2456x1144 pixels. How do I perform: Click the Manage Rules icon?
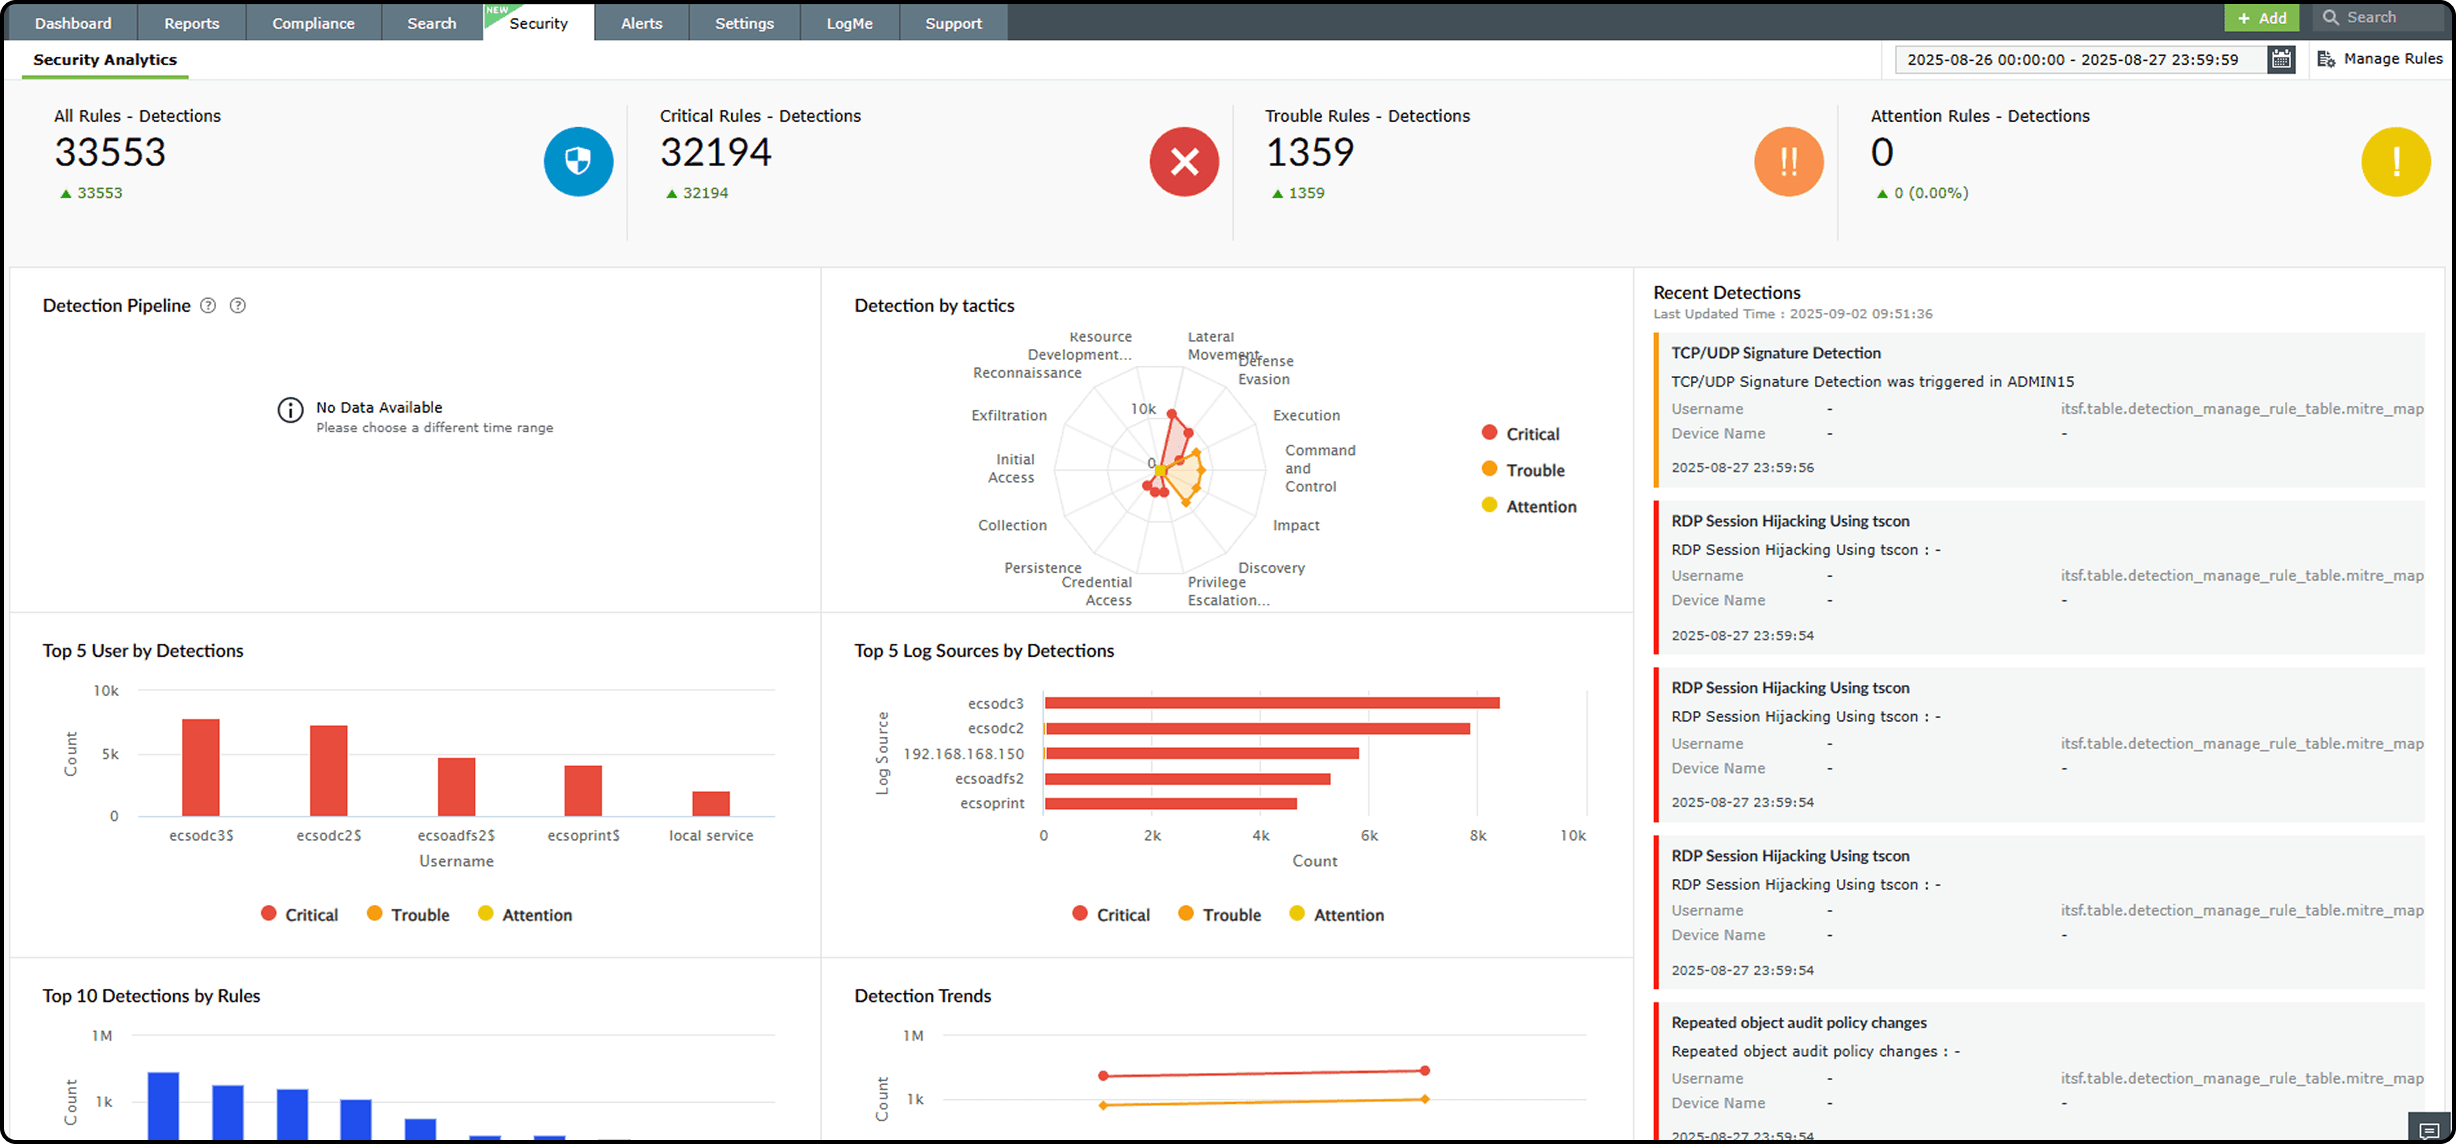point(2326,60)
